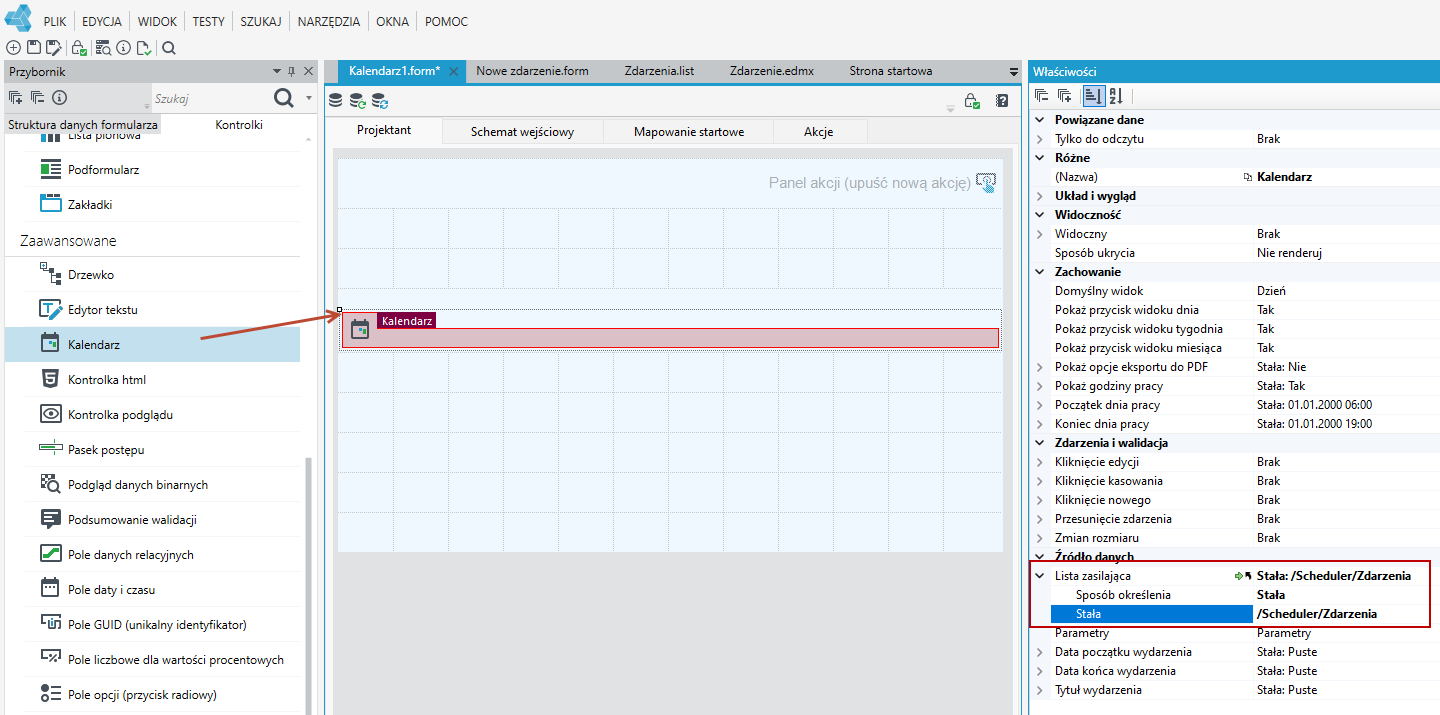The image size is (1440, 715).
Task: Click the save-with-pencil icon in main toolbar
Action: [x=54, y=47]
